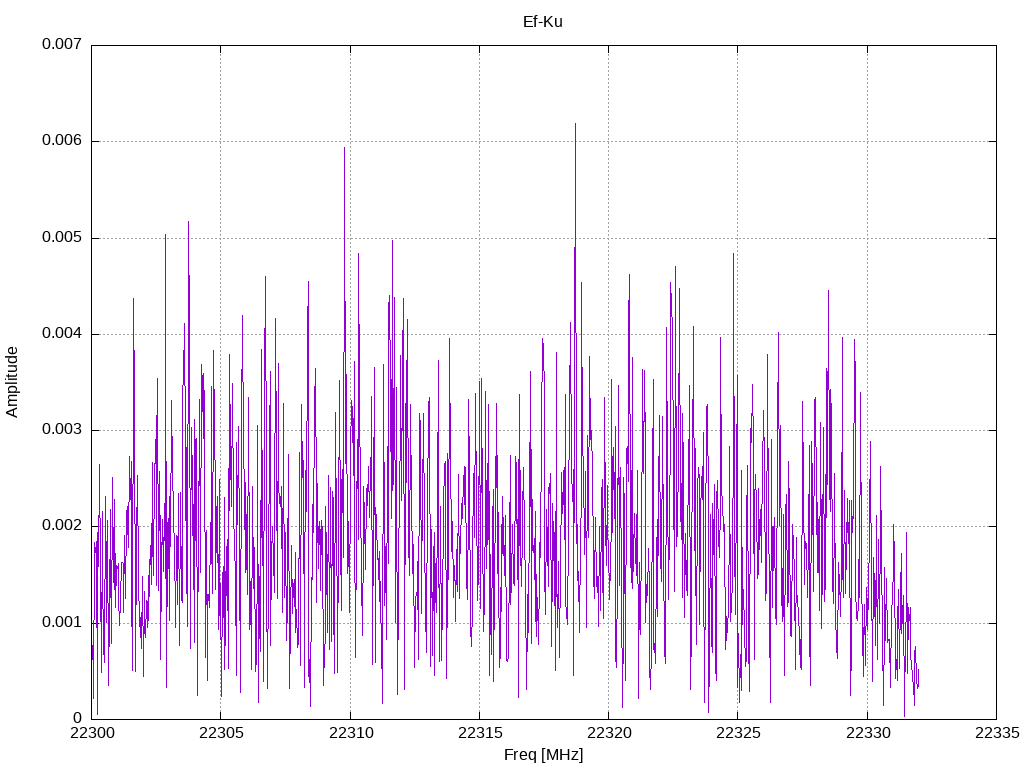Screen dimensions: 1024x768
Task: Click the y-axis tick label 0.001
Action: [x=62, y=622]
